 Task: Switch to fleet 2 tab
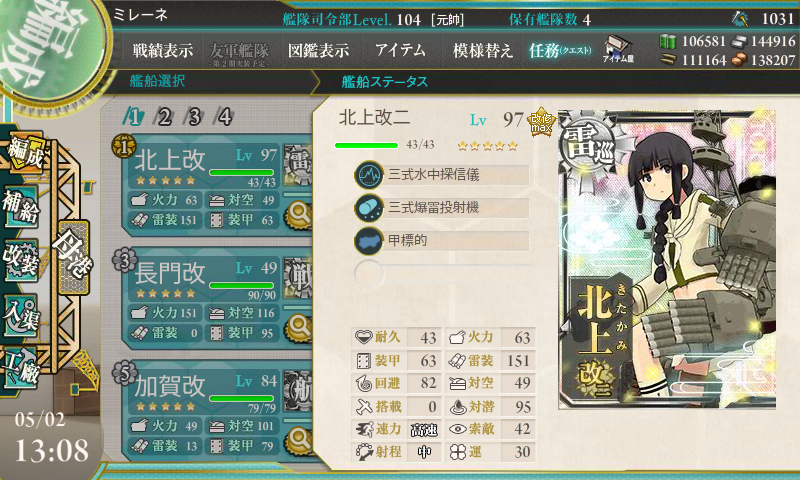(164, 117)
